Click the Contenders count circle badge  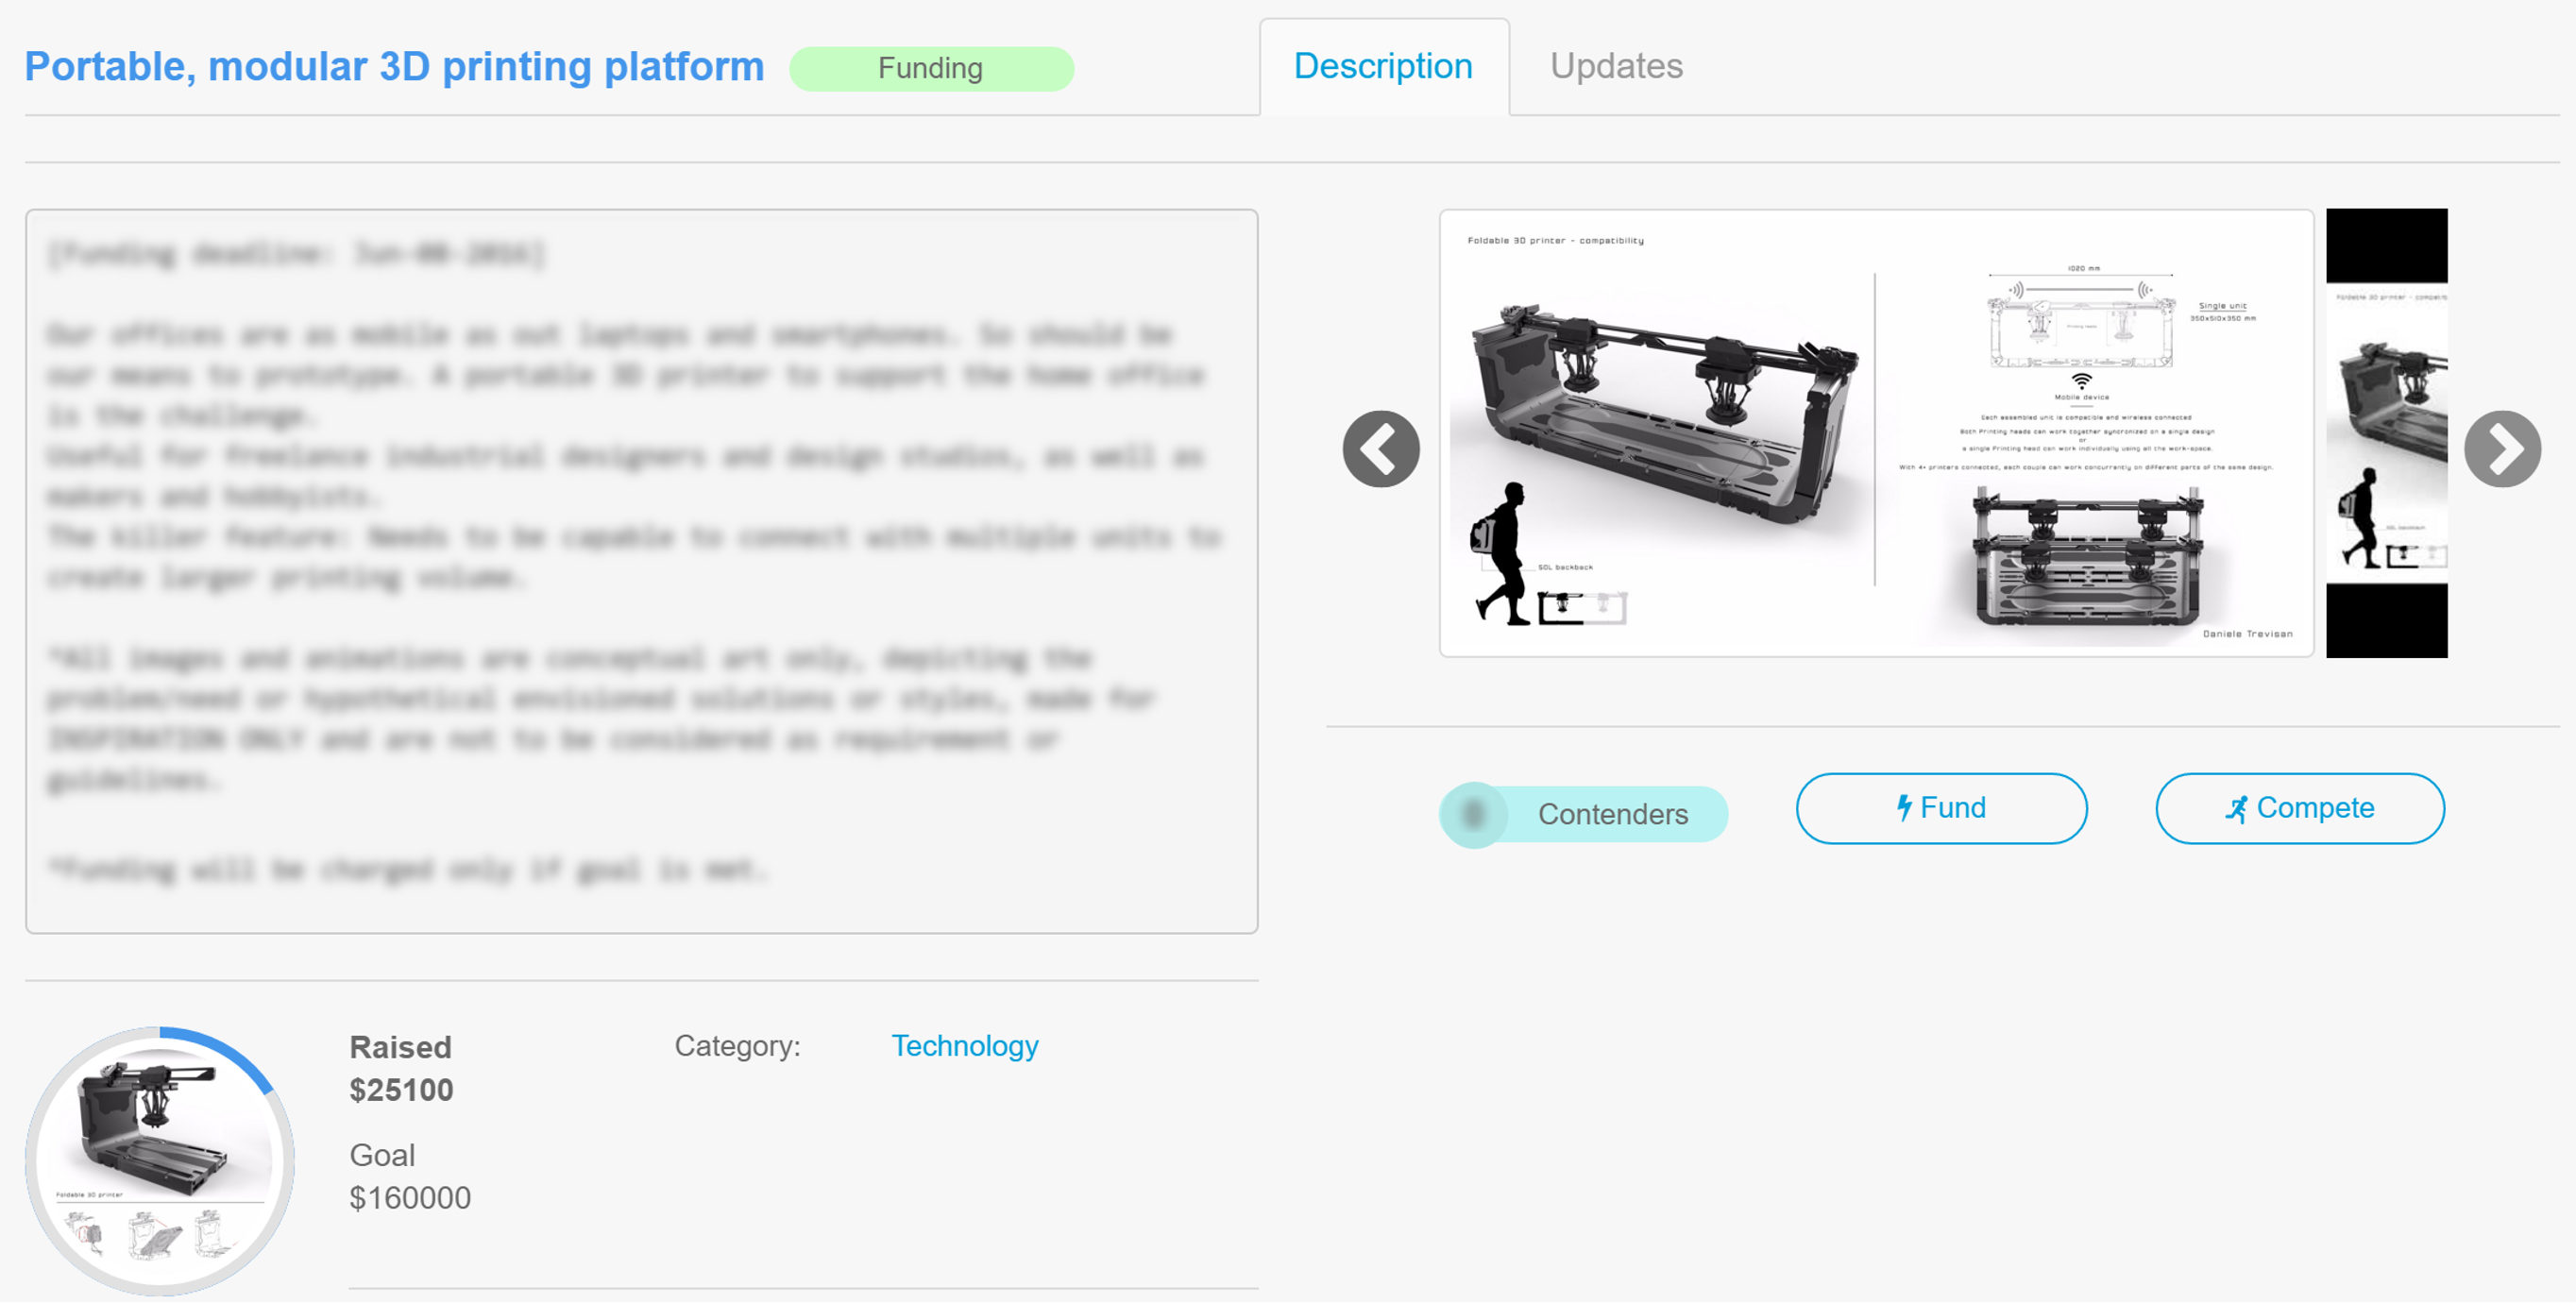pos(1473,814)
